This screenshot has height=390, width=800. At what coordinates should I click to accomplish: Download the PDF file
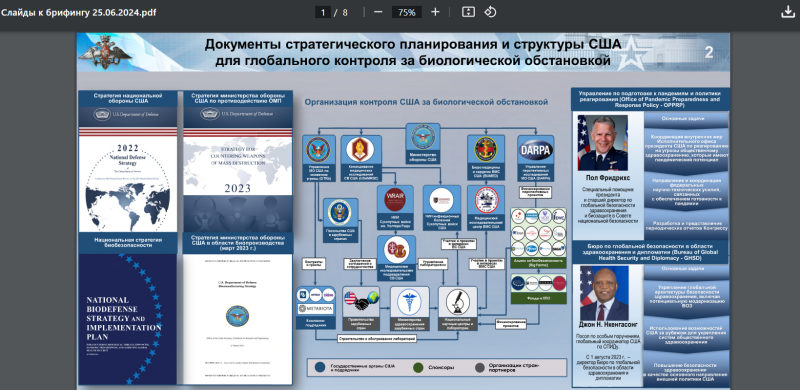click(788, 12)
